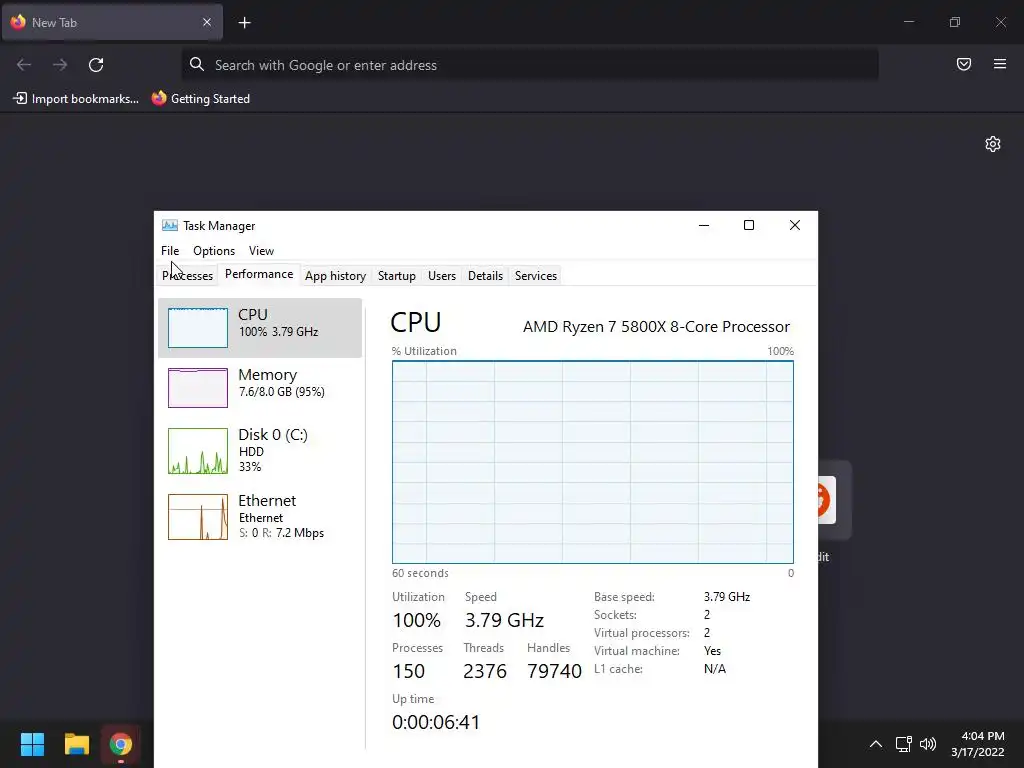Go forward in Firefox

tap(60, 65)
